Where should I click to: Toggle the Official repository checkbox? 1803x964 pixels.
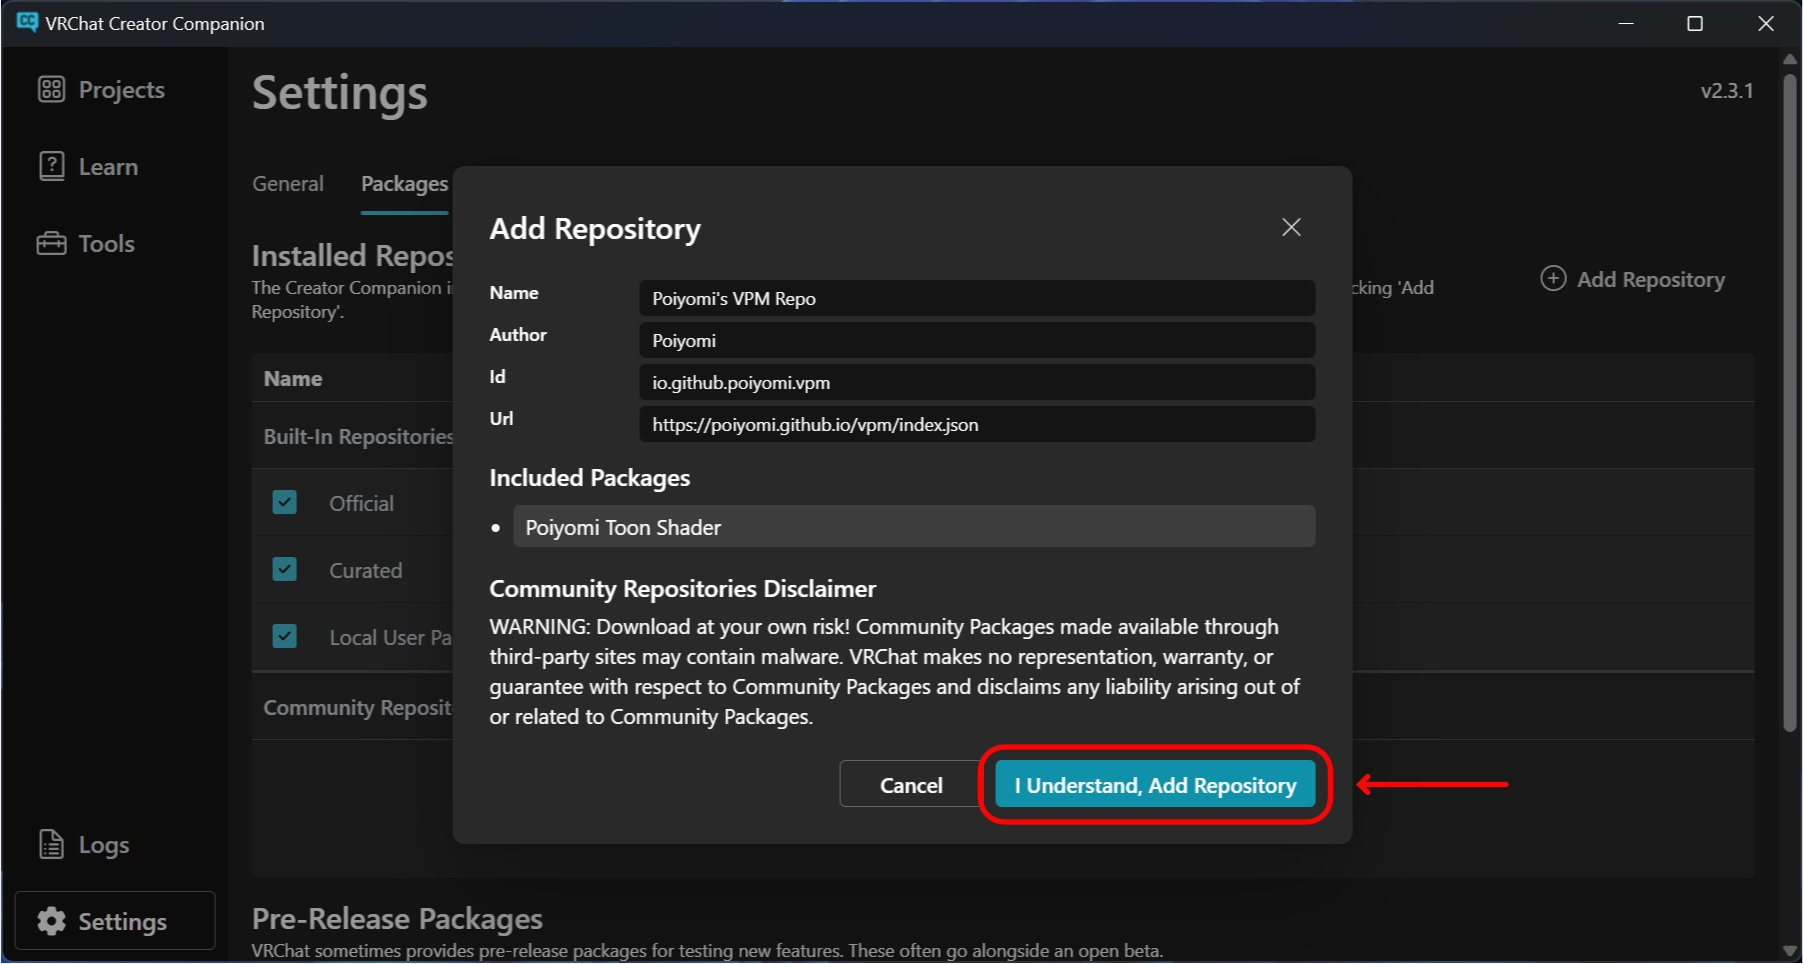click(x=285, y=503)
